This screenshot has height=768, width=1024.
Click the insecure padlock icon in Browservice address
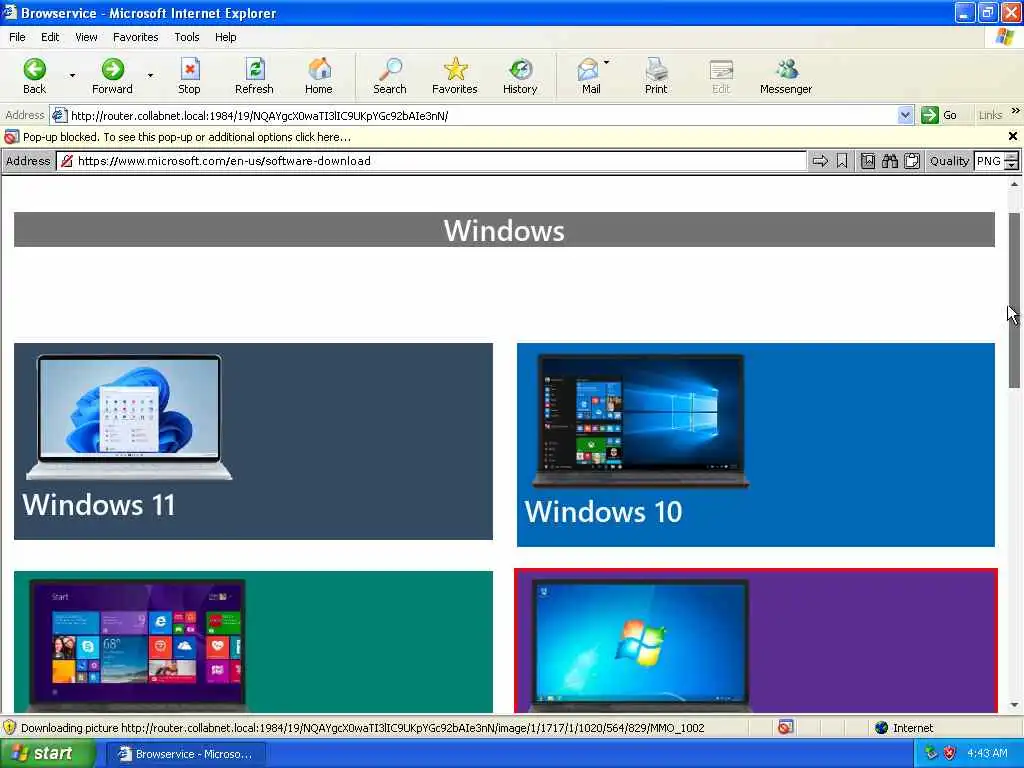[67, 161]
